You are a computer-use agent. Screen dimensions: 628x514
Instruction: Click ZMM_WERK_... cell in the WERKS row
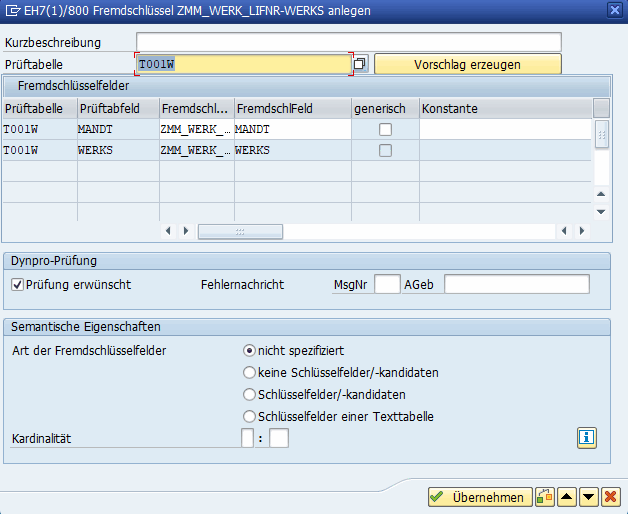[x=197, y=150]
